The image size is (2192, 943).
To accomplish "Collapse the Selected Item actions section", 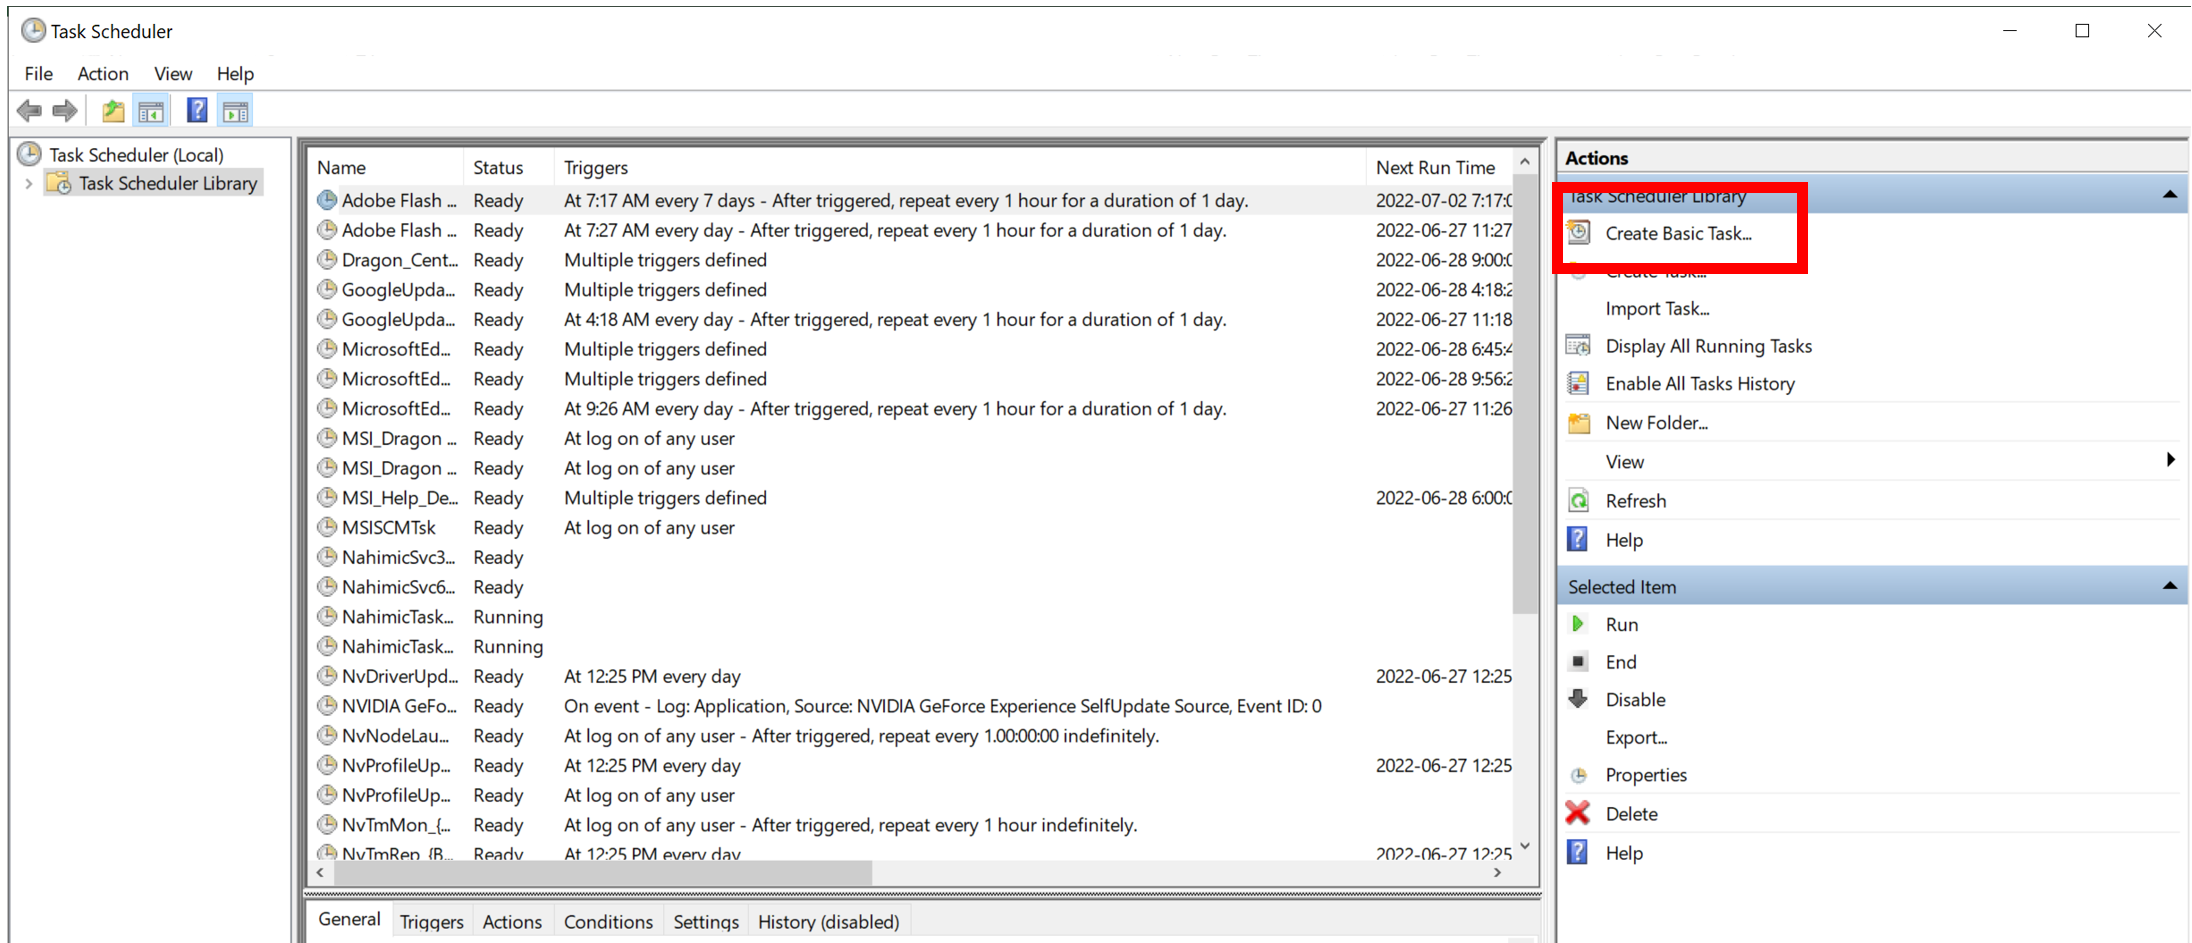I will click(2169, 587).
